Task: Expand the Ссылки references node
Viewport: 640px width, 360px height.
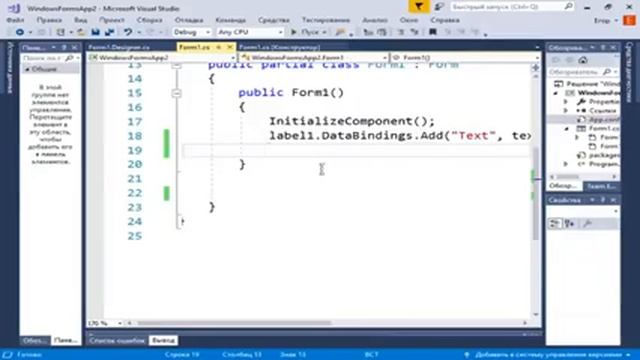Action: 566,110
